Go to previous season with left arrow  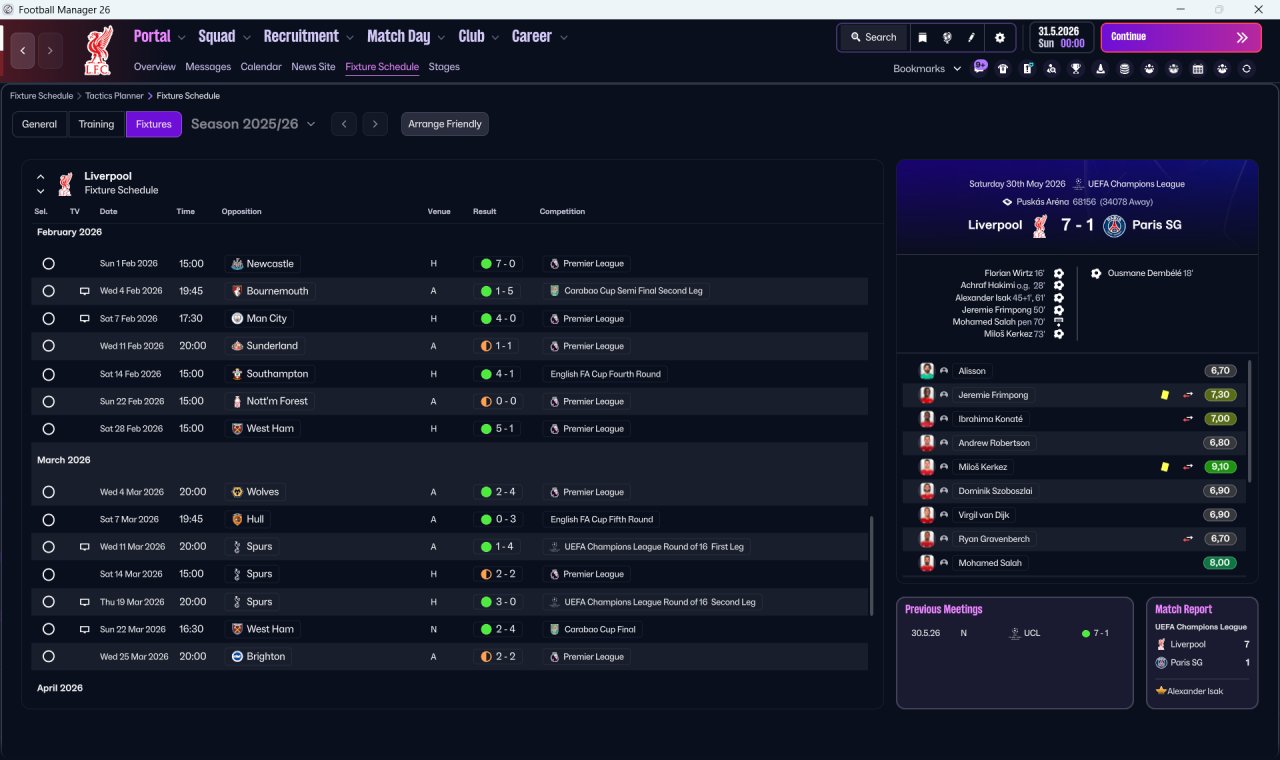(343, 124)
